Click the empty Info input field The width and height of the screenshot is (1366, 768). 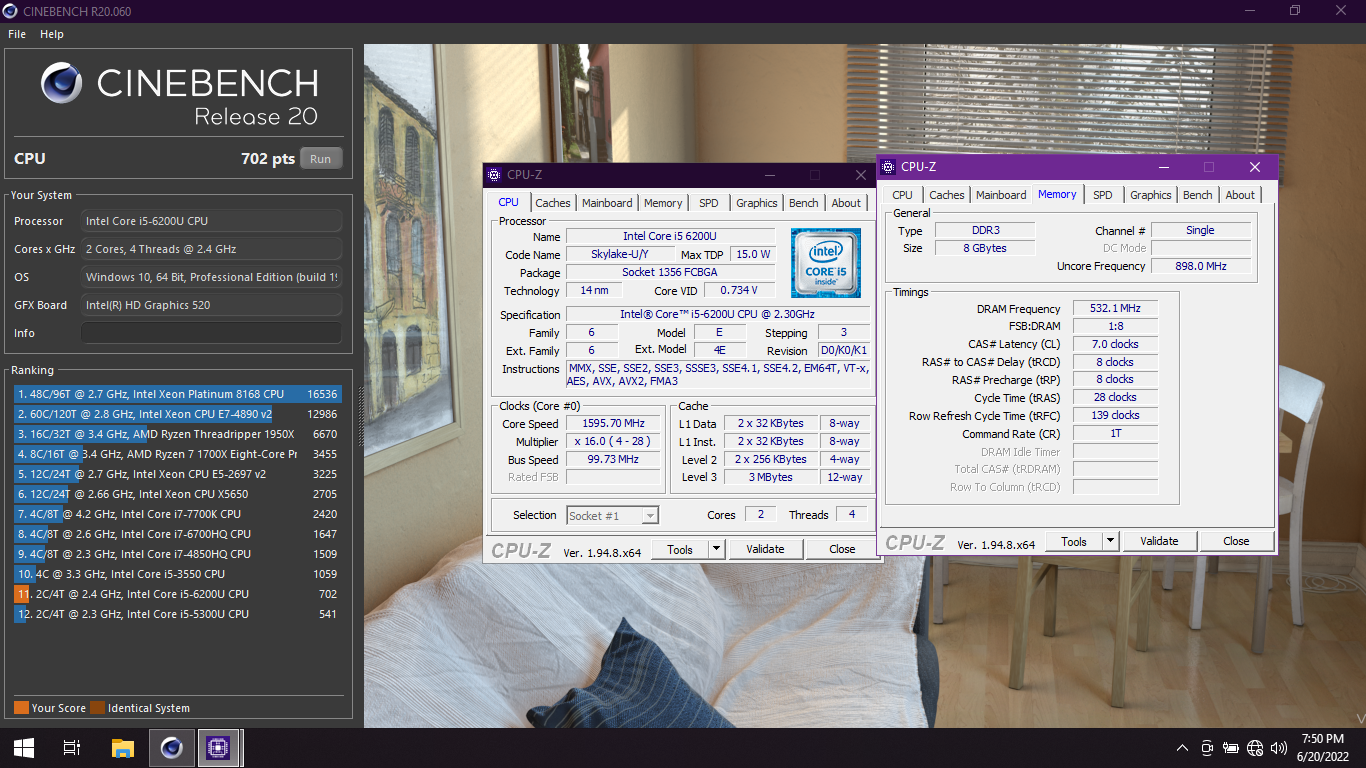pos(211,333)
